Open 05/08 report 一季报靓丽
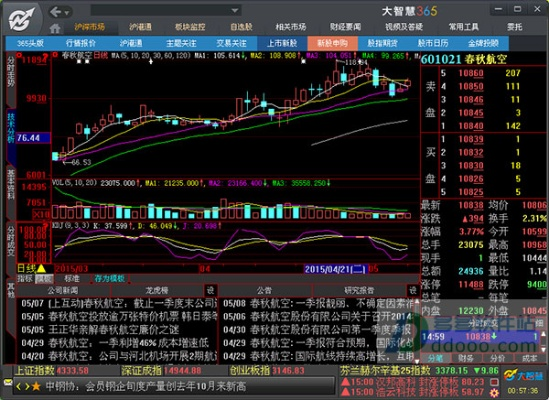This screenshot has height=400, width=549. [x=331, y=303]
